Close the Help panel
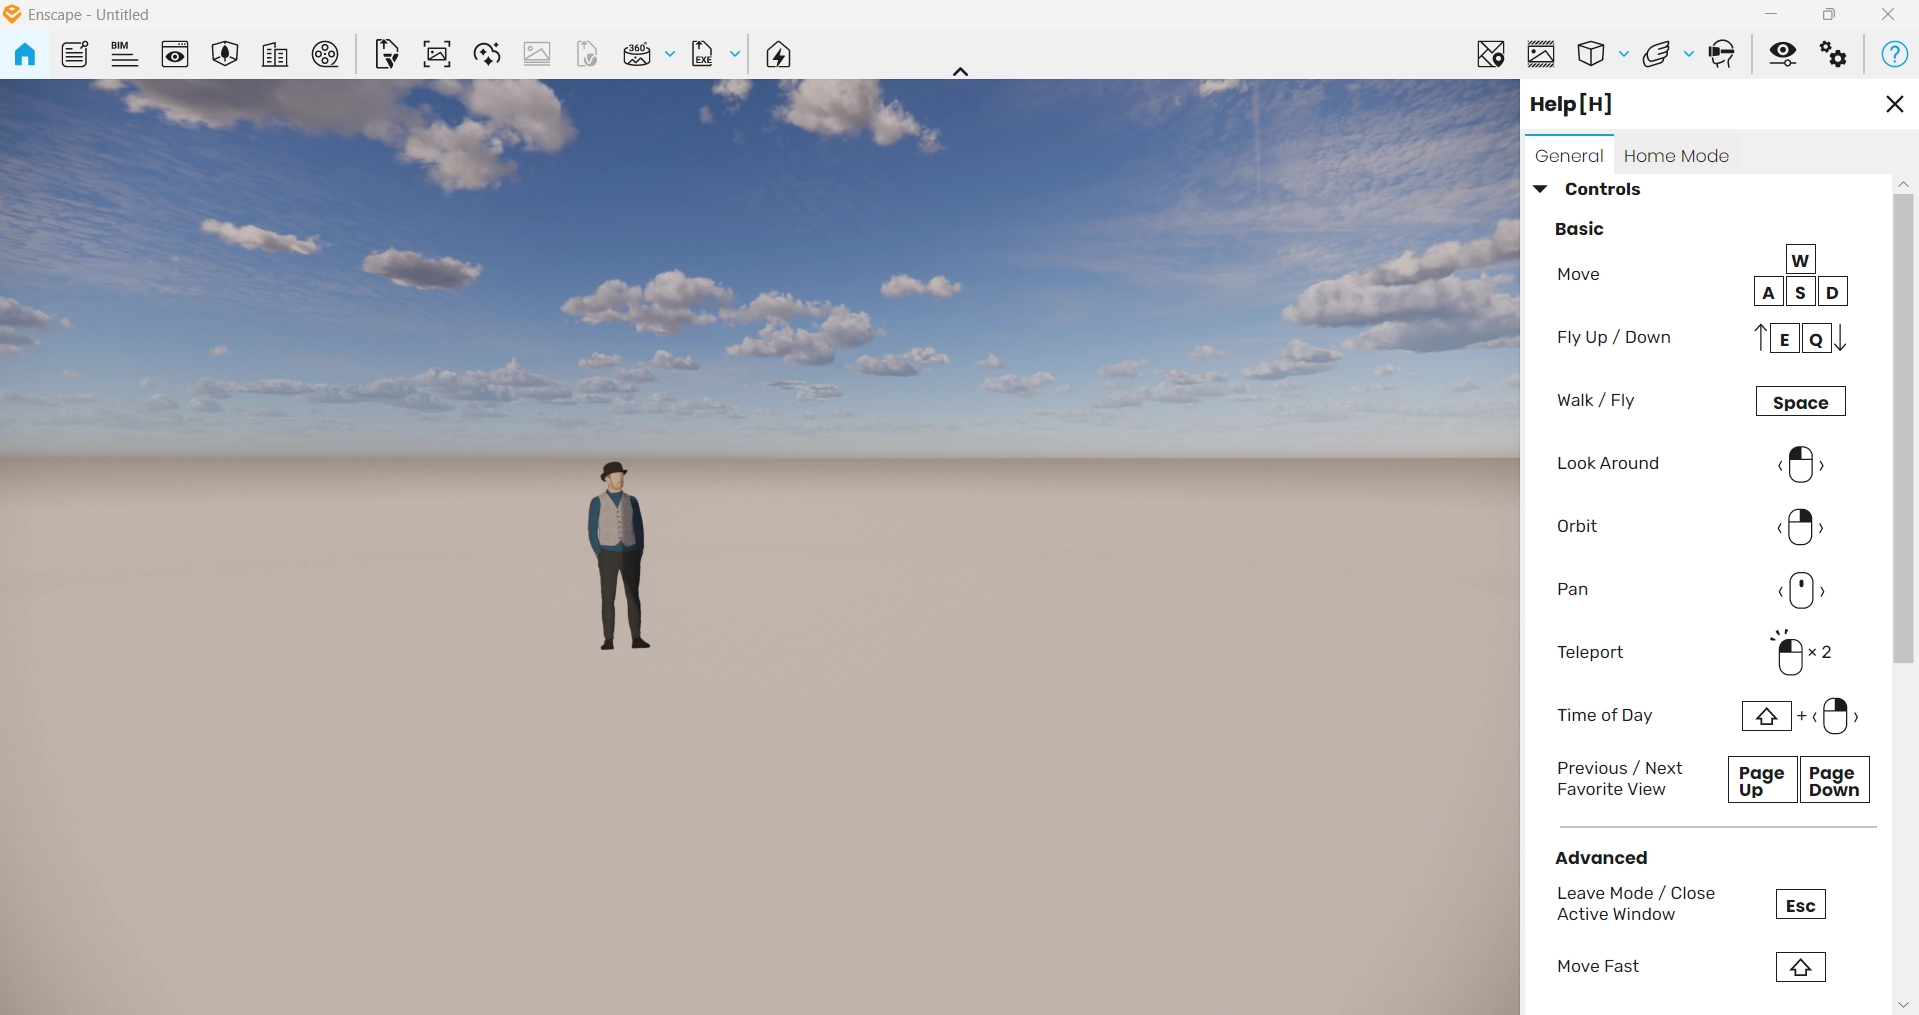Screen dimensions: 1919x1015 1894,104
